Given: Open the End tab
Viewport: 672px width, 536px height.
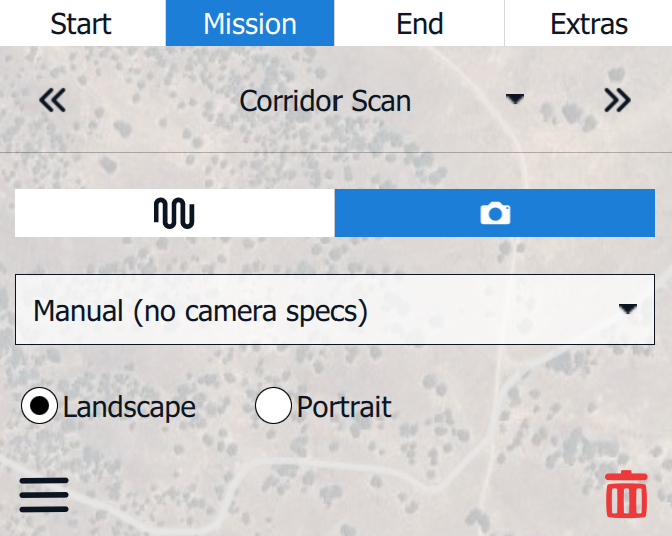Looking at the screenshot, I should (x=420, y=23).
